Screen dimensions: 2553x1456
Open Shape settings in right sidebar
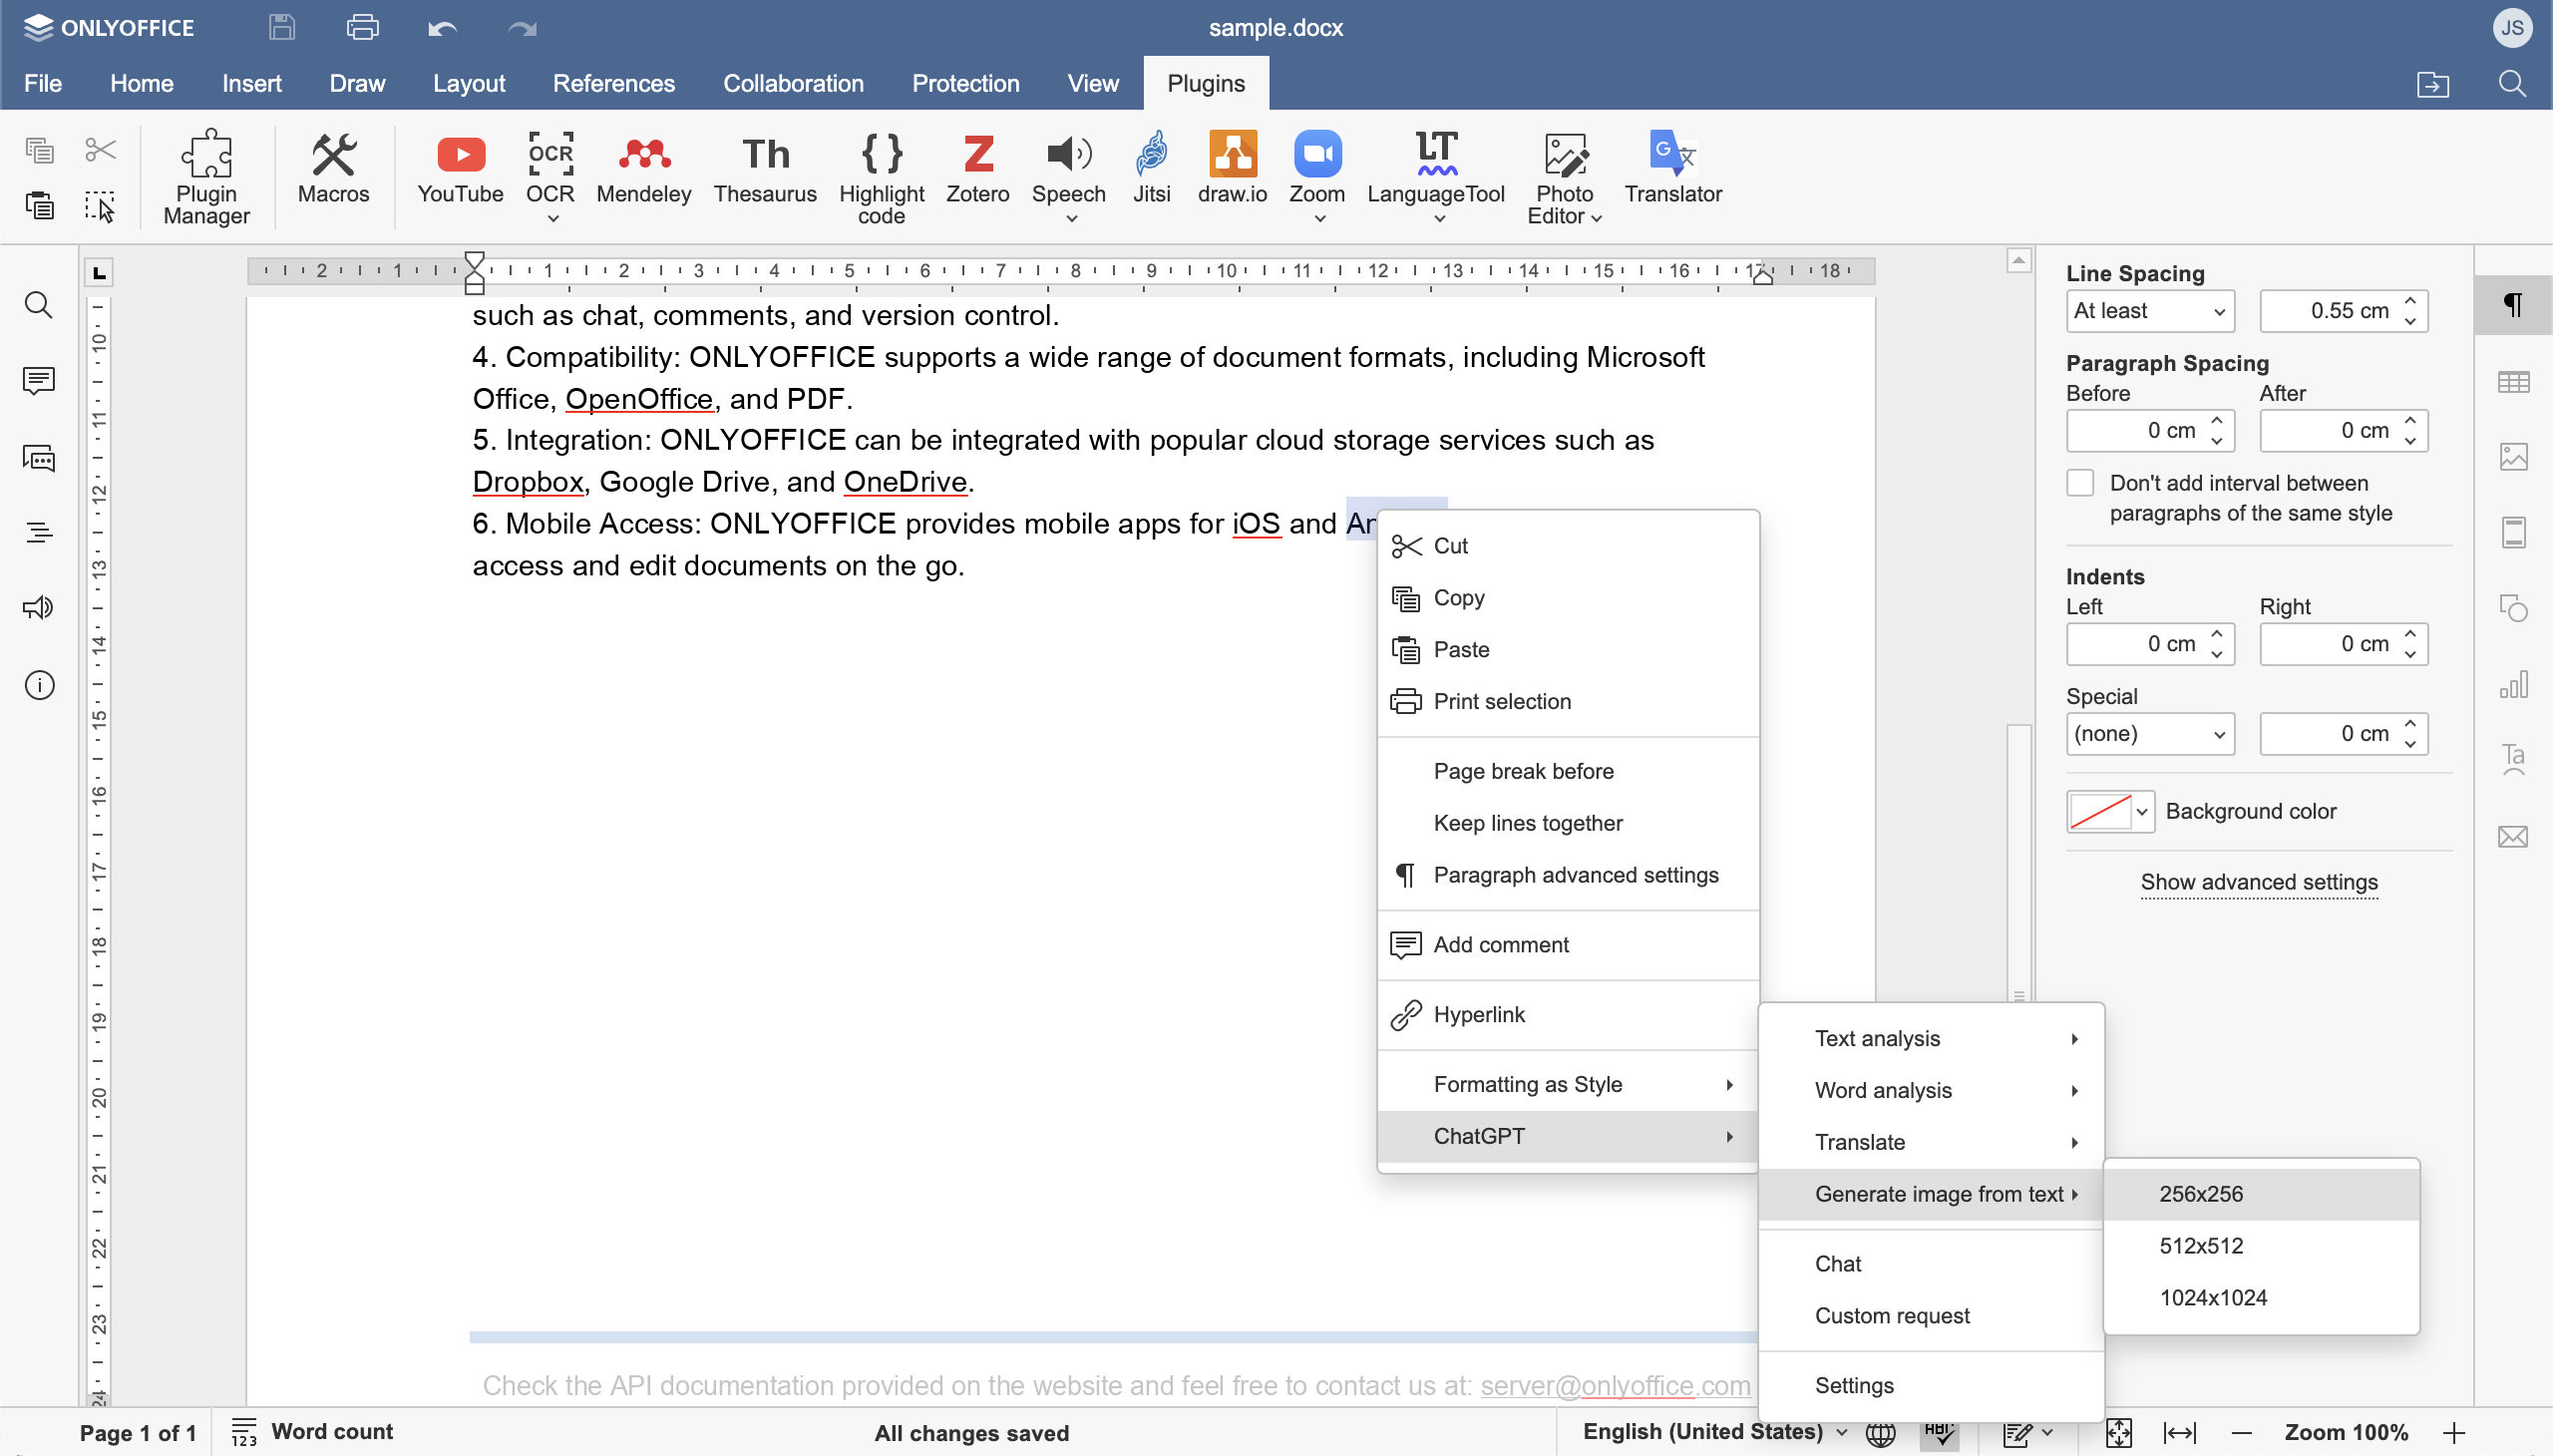(x=2512, y=609)
